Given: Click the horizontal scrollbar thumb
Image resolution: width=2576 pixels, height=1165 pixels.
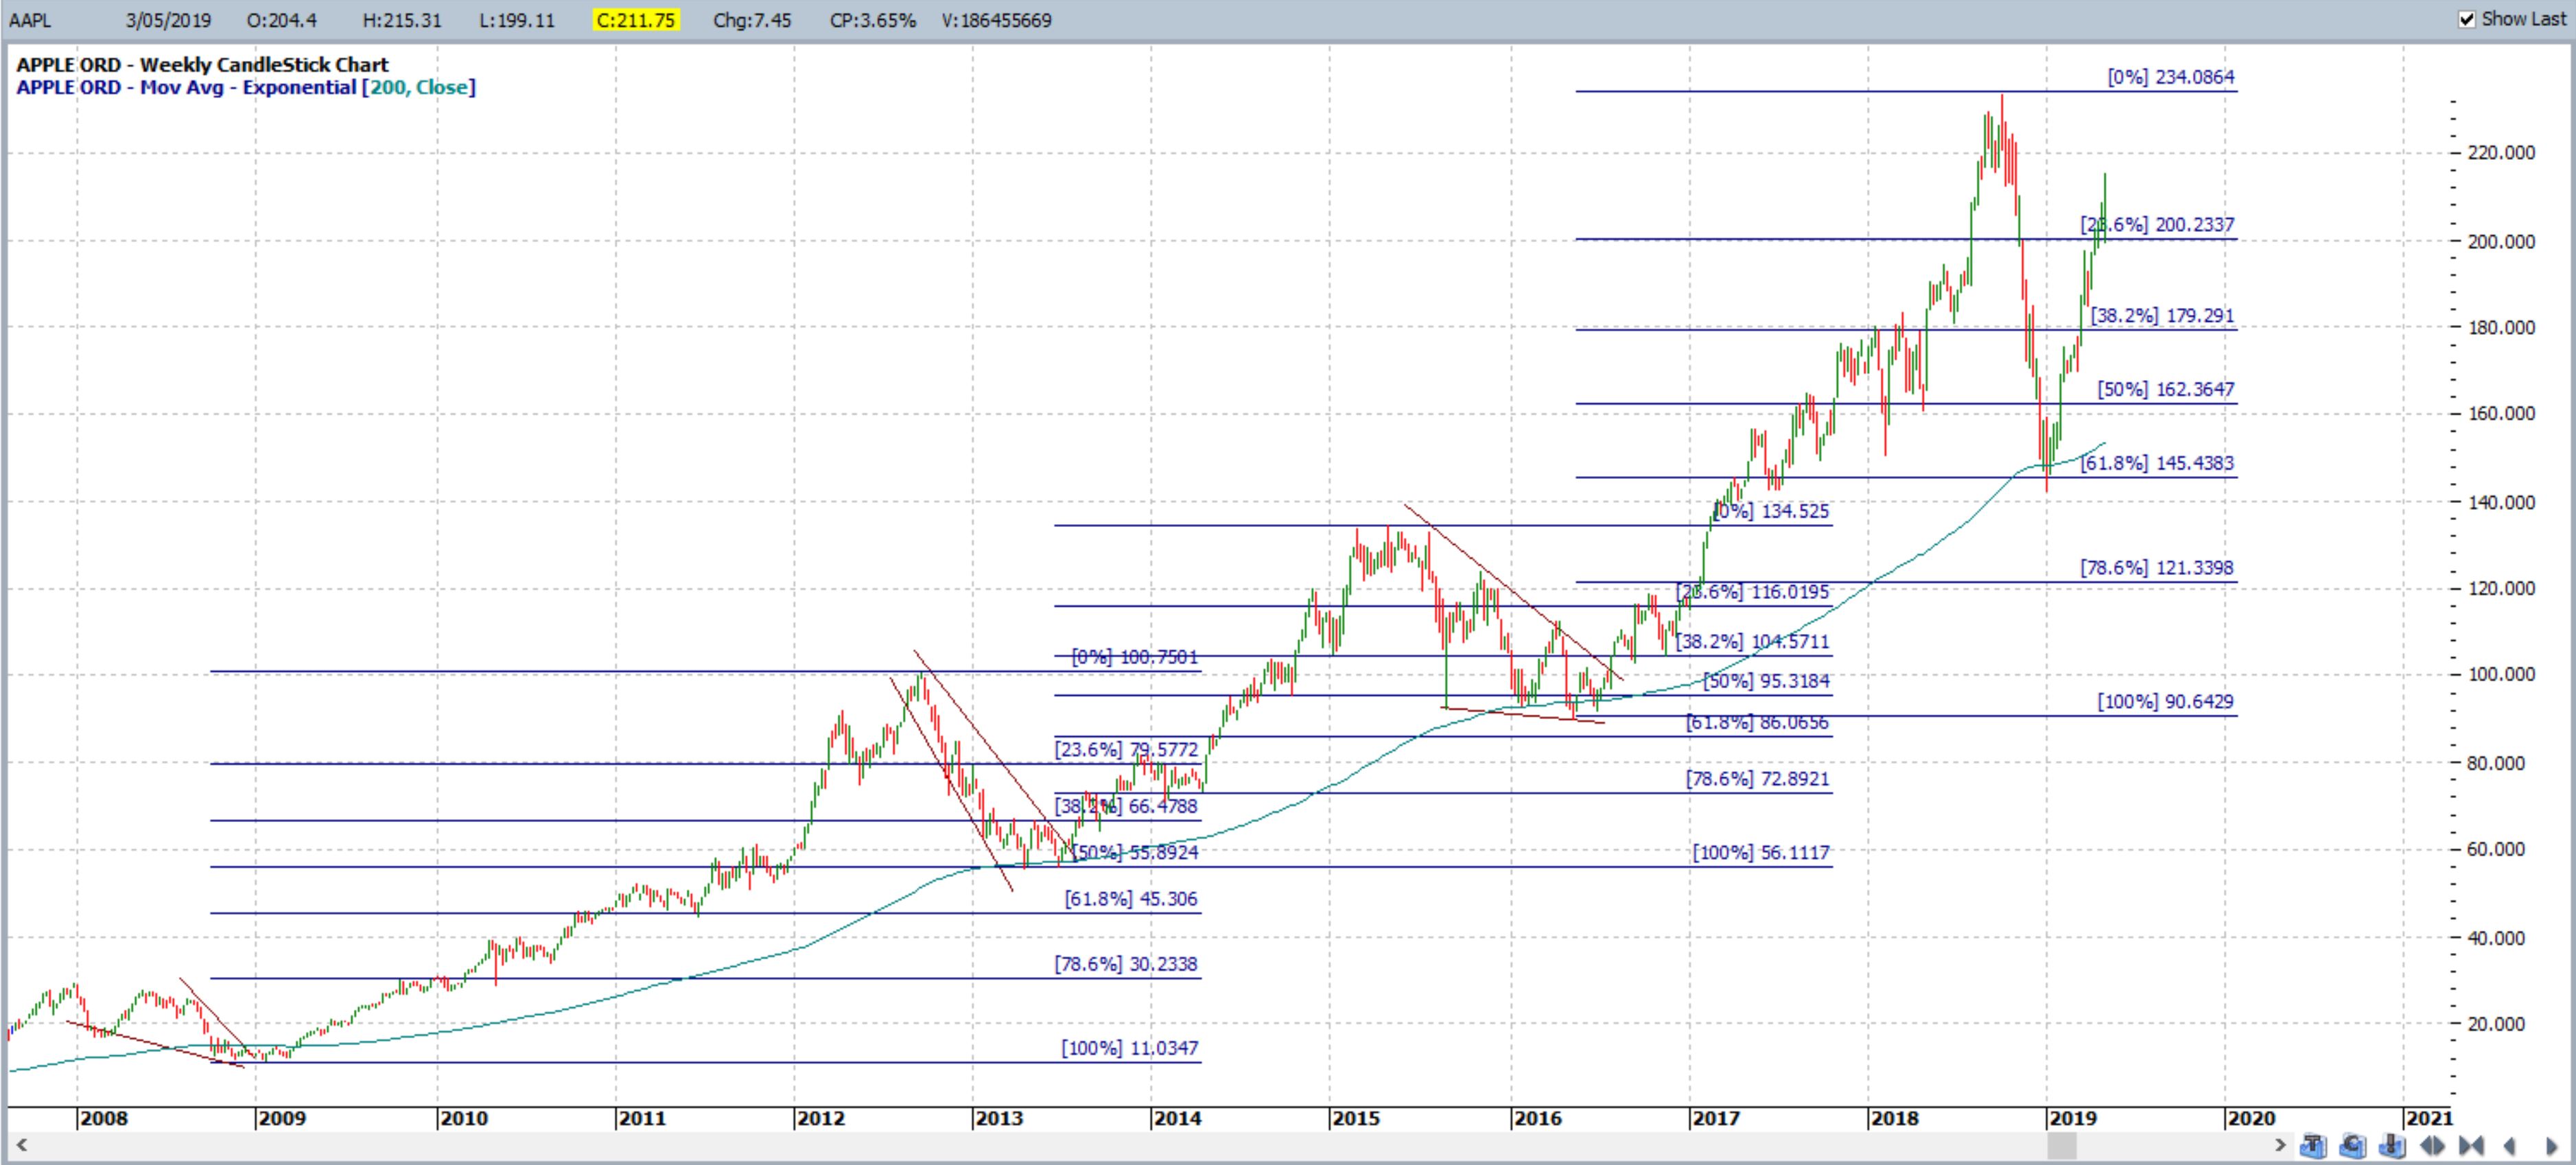Looking at the screenshot, I should (2062, 1146).
